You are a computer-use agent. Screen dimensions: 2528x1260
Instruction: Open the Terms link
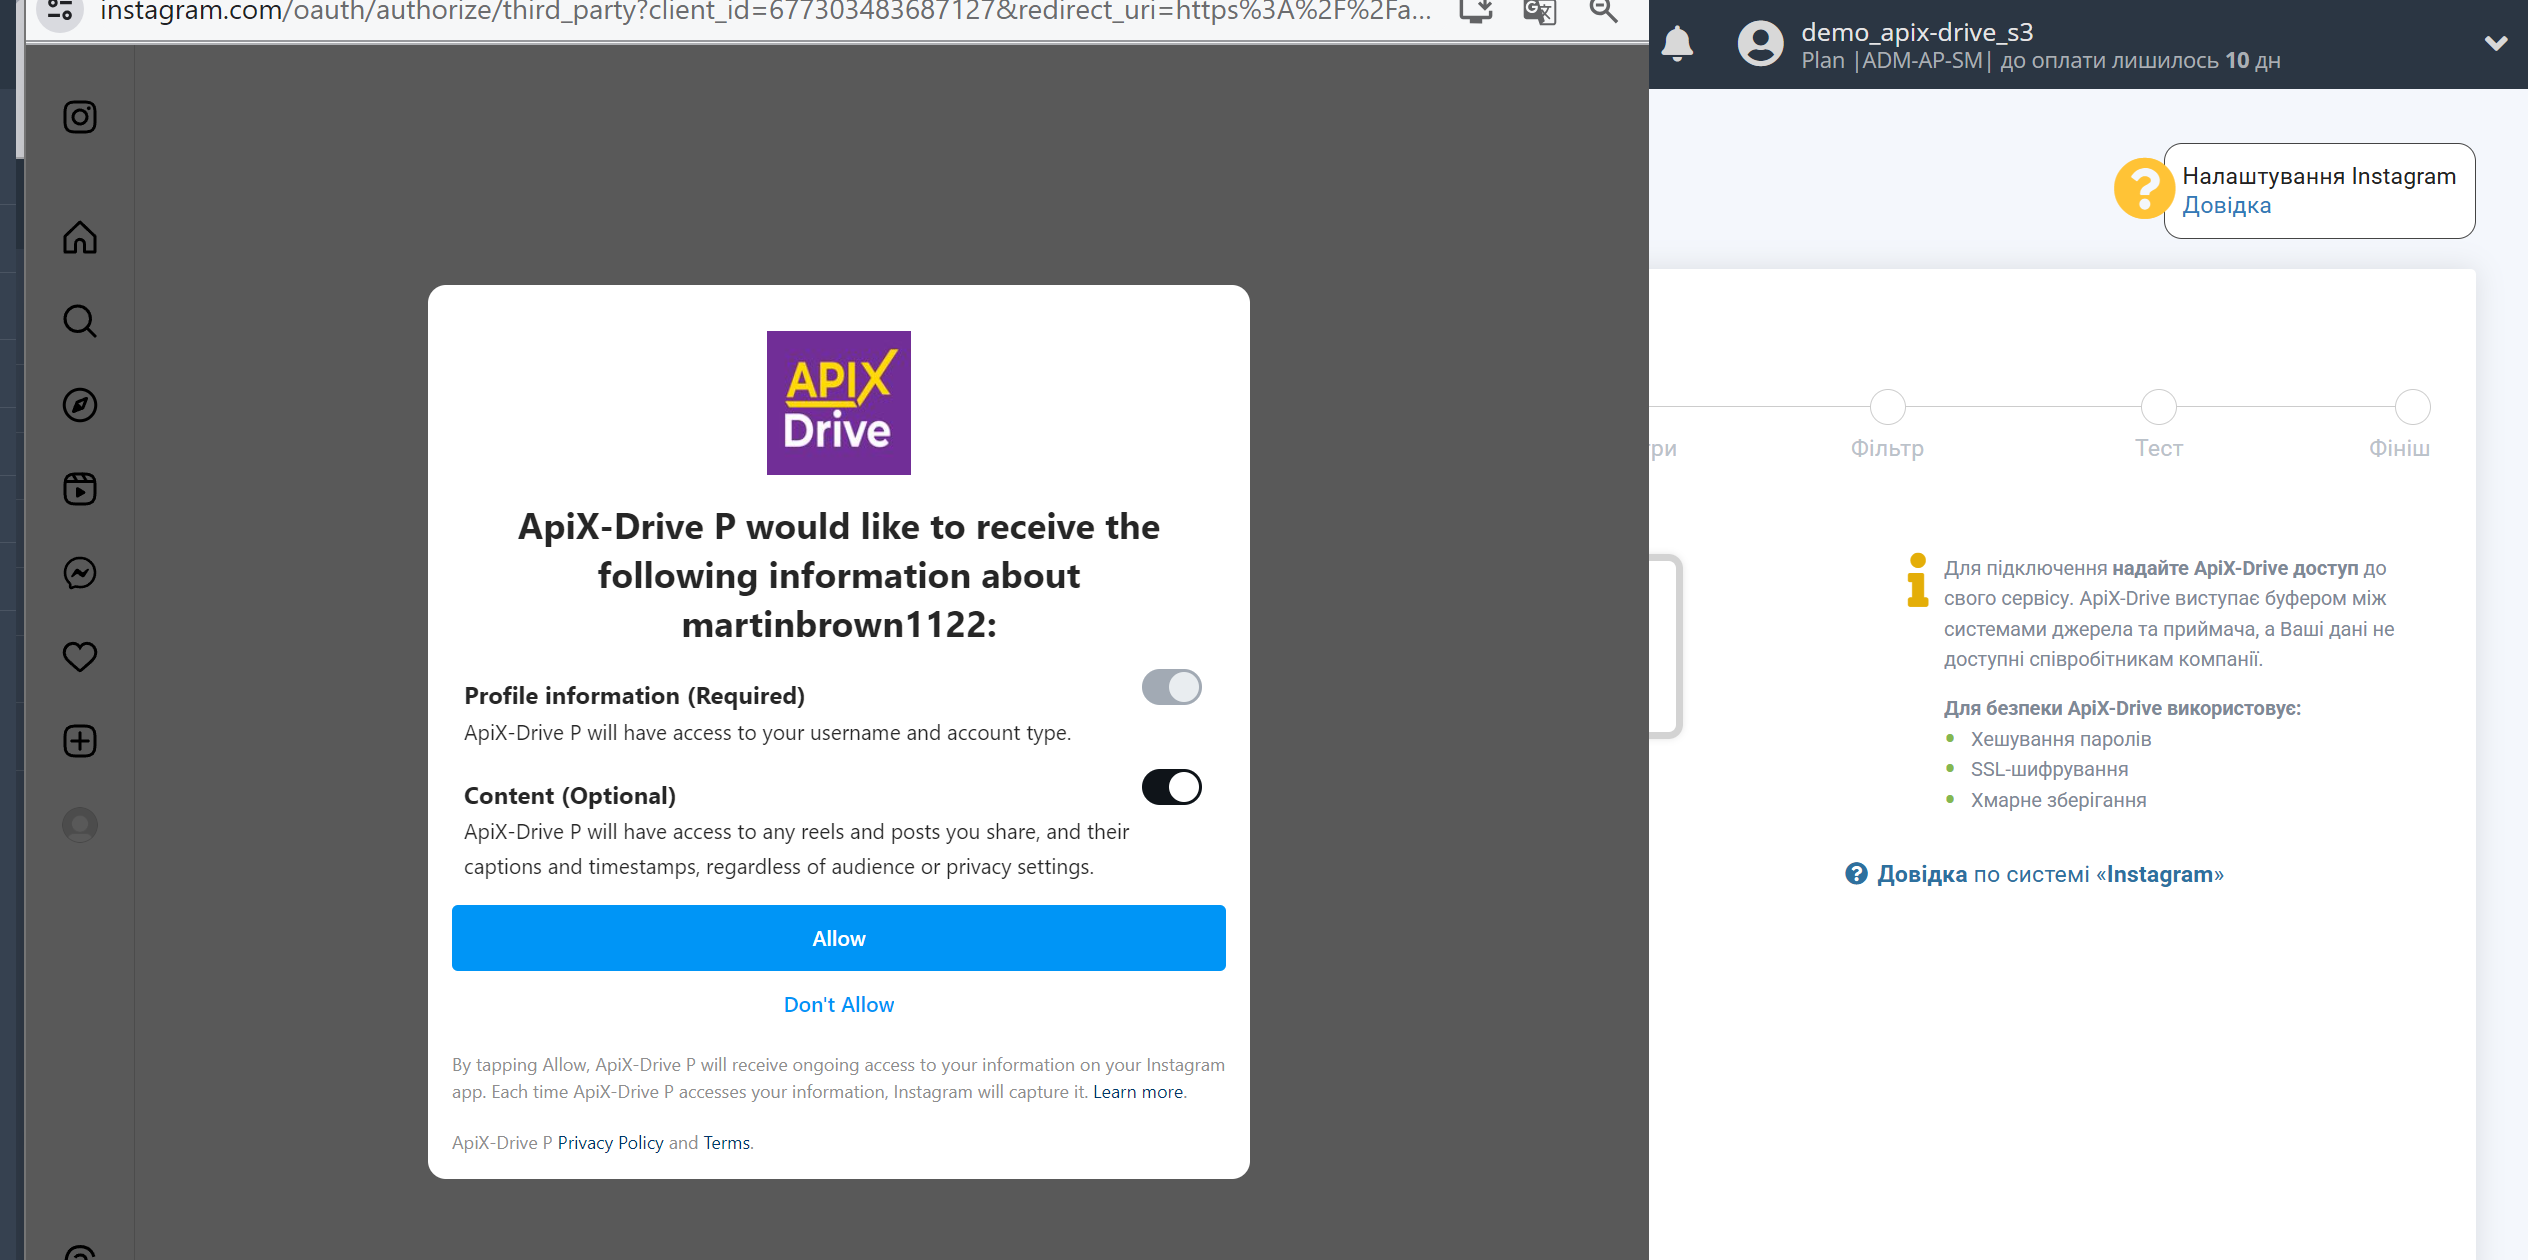click(726, 1143)
